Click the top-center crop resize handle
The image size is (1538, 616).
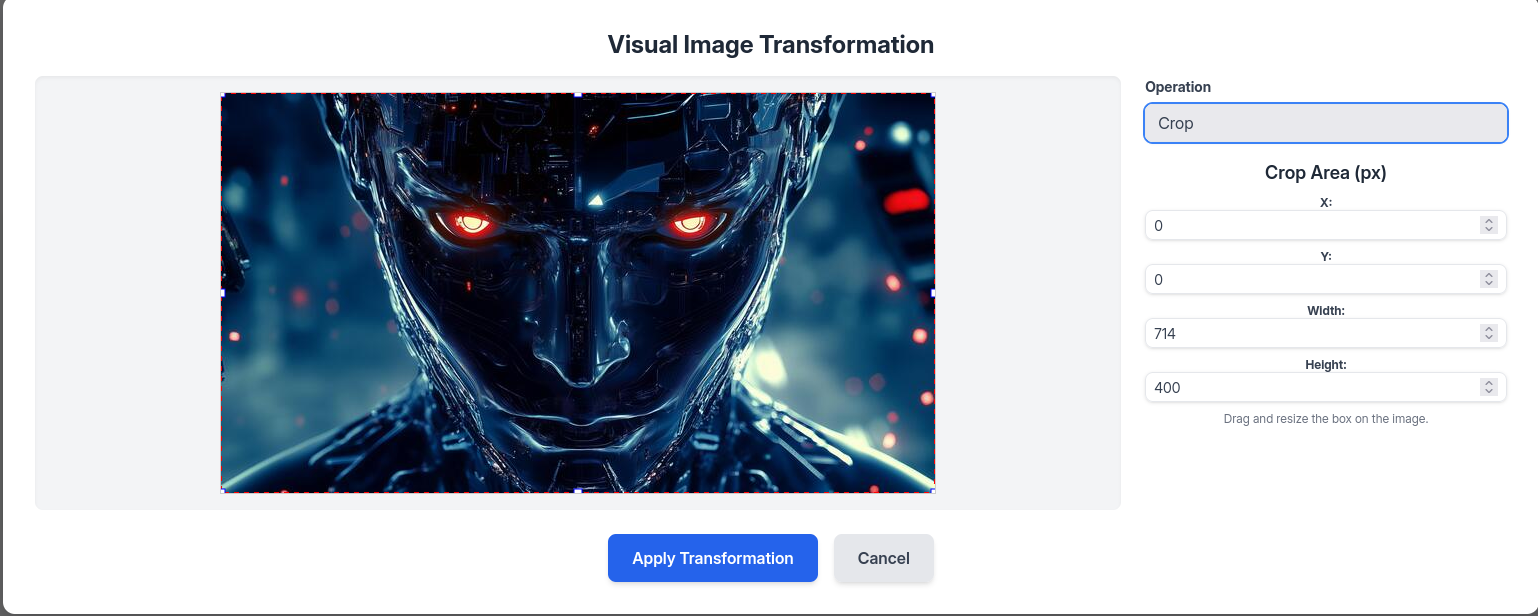coord(578,94)
